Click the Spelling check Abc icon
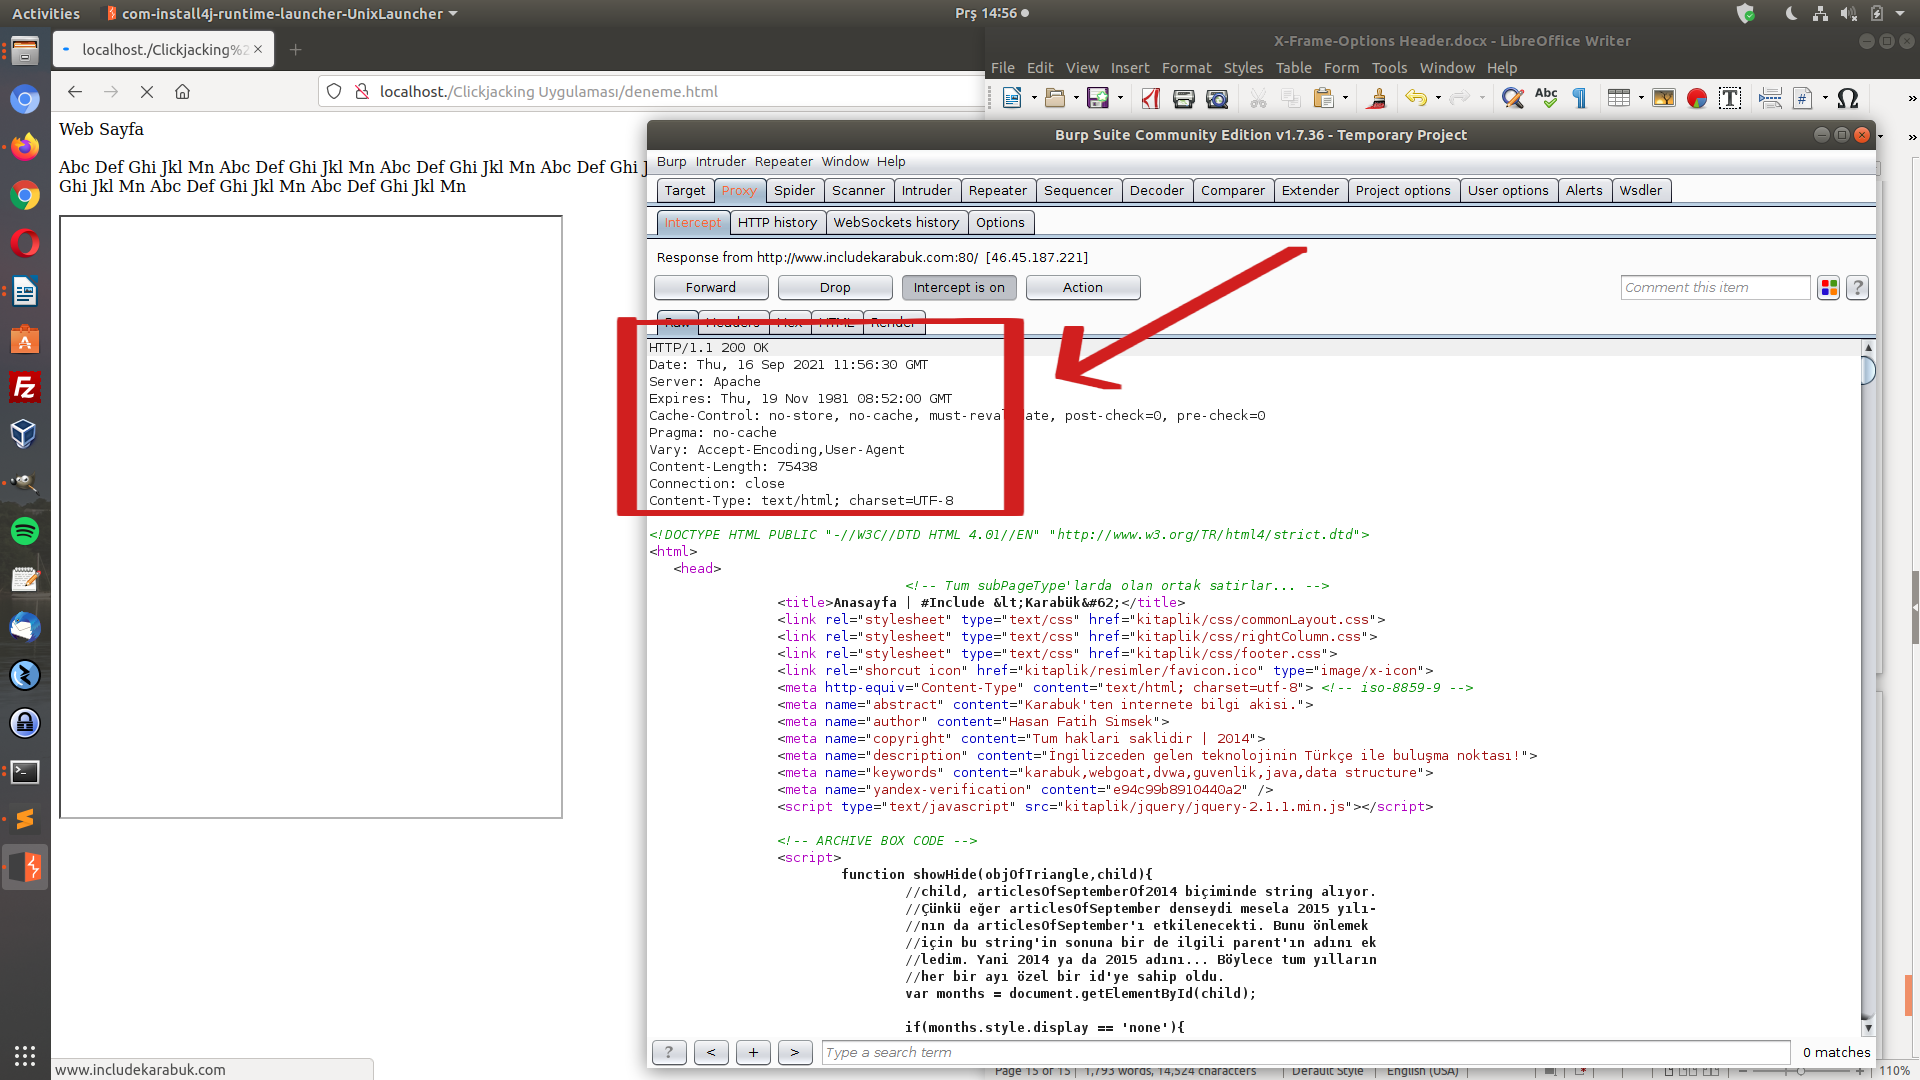Image resolution: width=1920 pixels, height=1080 pixels. (x=1546, y=98)
